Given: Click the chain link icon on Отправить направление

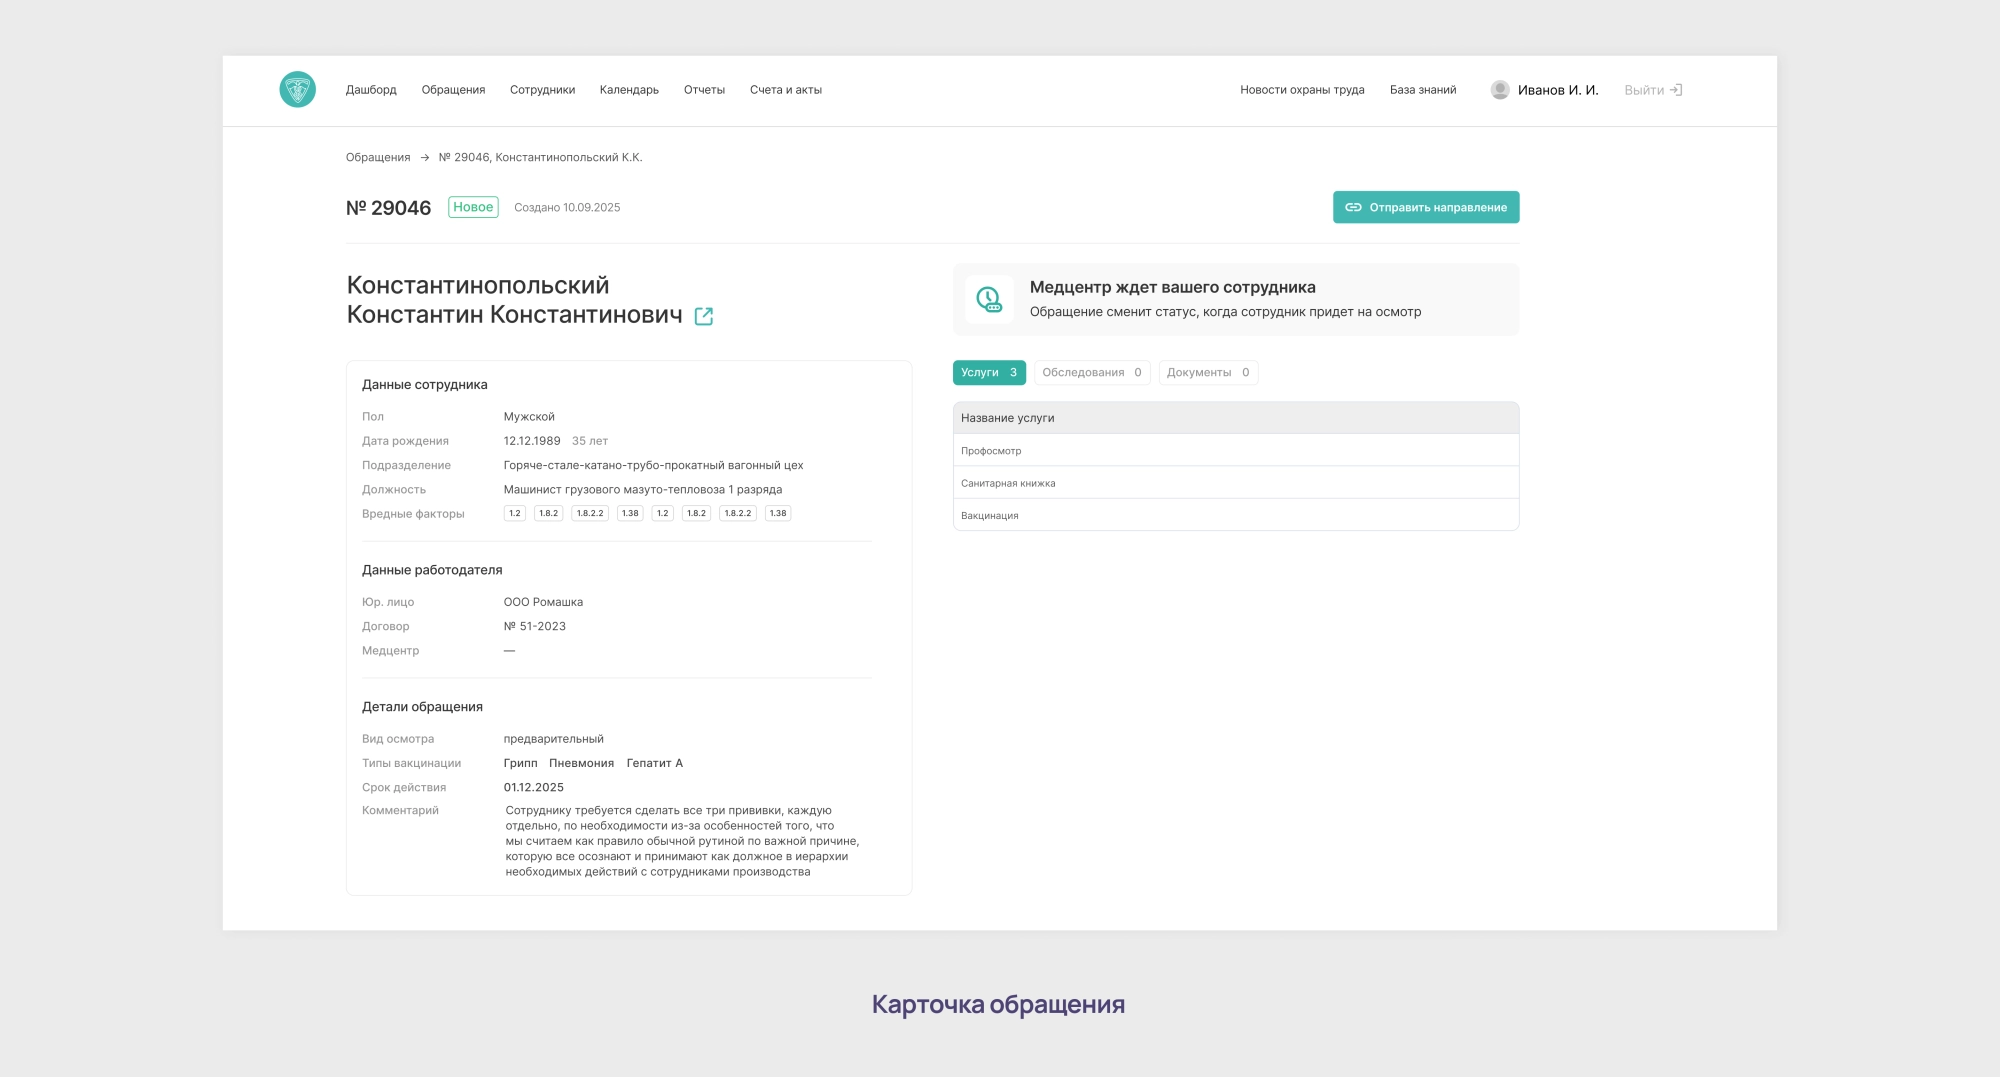Looking at the screenshot, I should 1353,207.
